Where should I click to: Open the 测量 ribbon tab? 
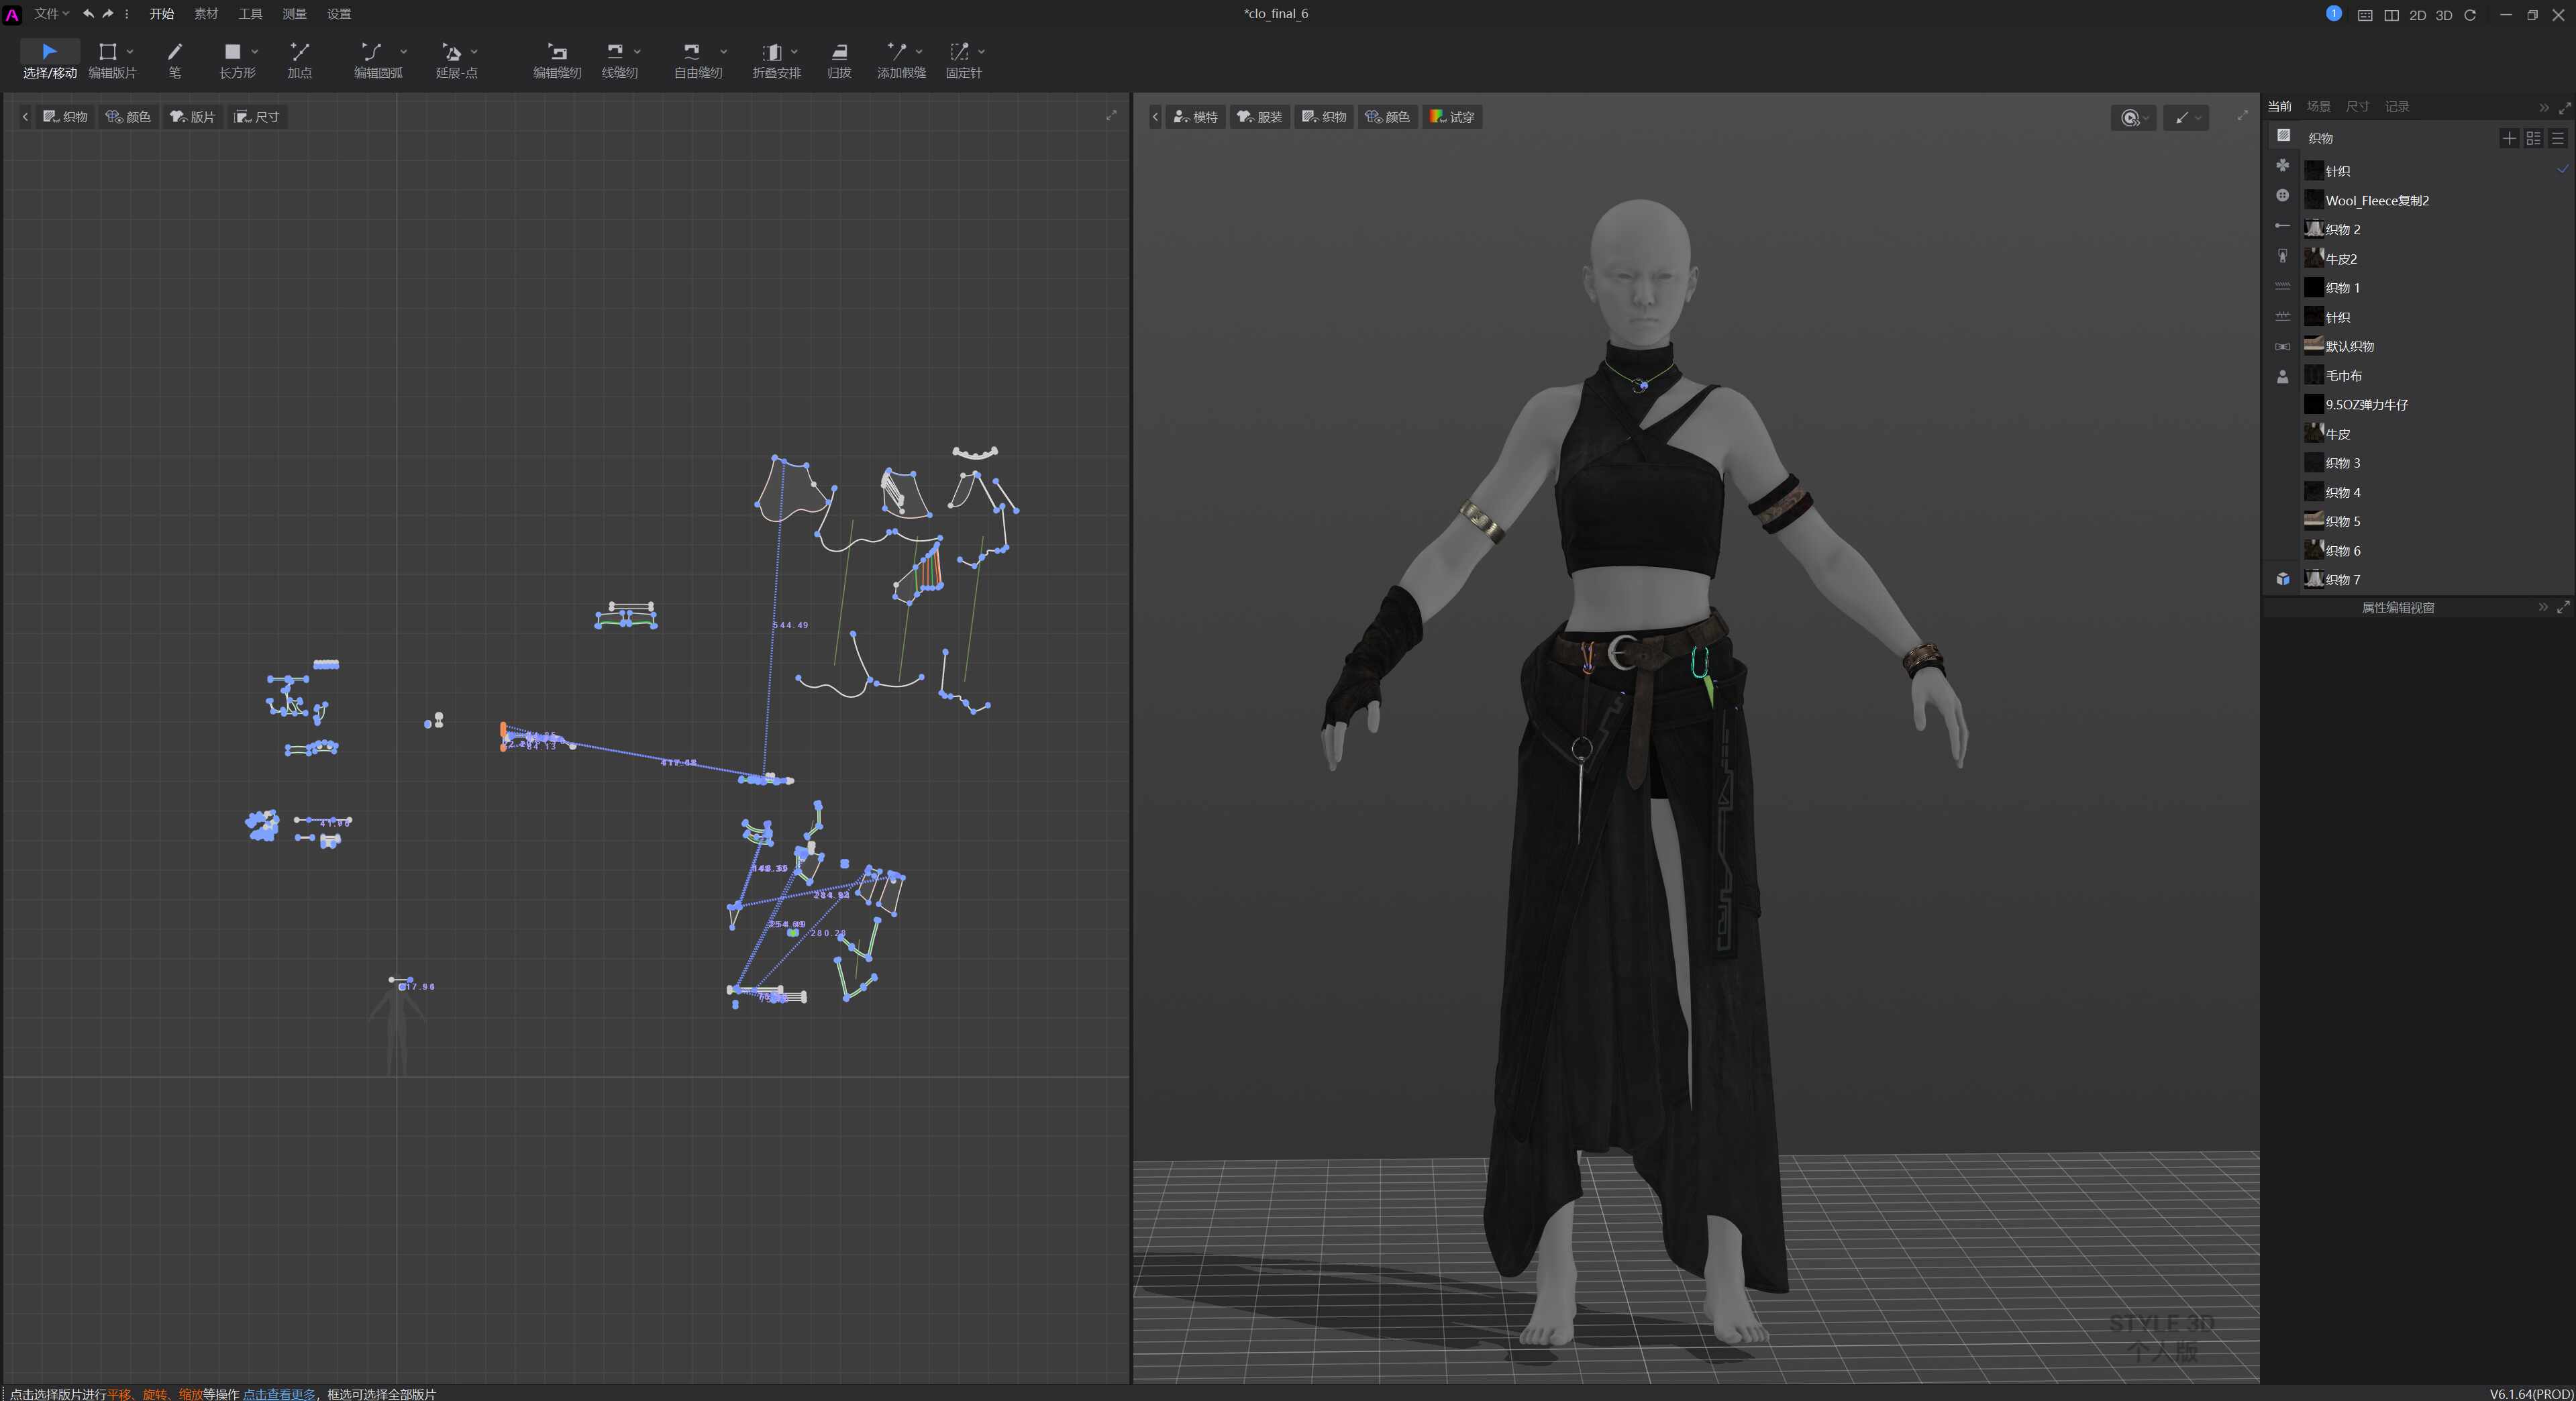[294, 14]
